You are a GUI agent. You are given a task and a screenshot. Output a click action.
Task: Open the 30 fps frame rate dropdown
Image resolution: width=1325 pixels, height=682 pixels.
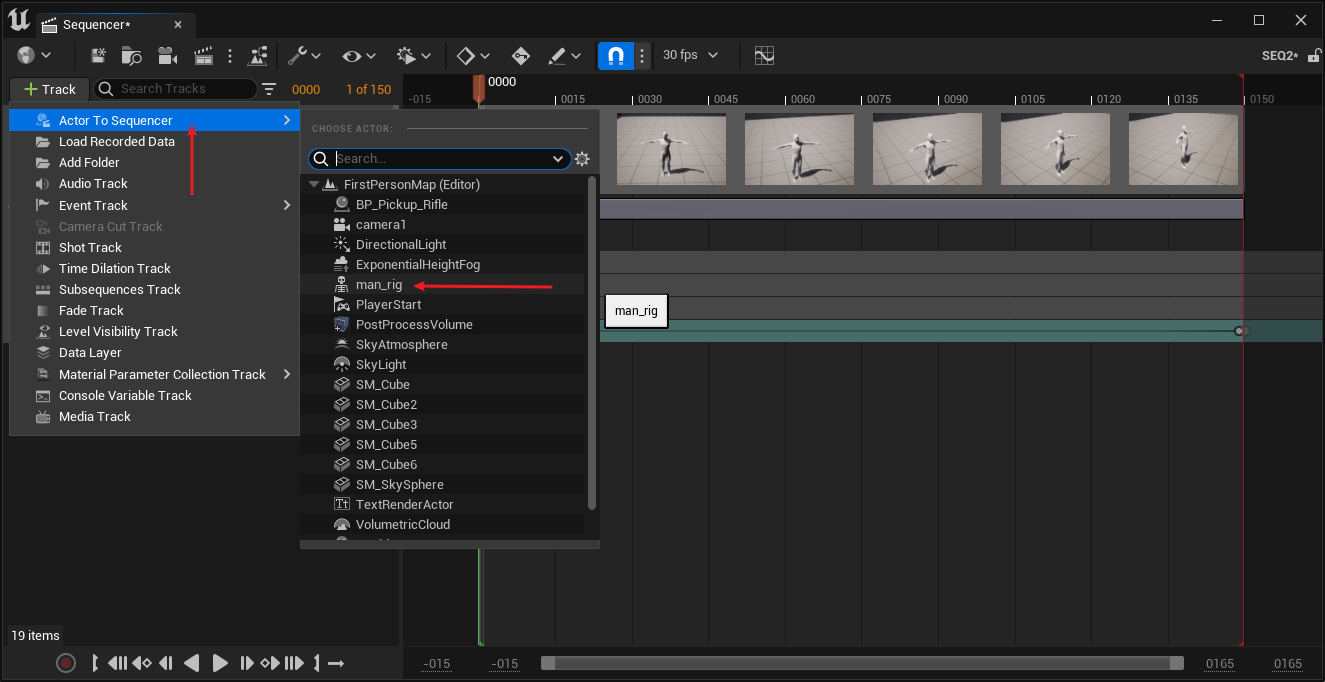tap(690, 56)
